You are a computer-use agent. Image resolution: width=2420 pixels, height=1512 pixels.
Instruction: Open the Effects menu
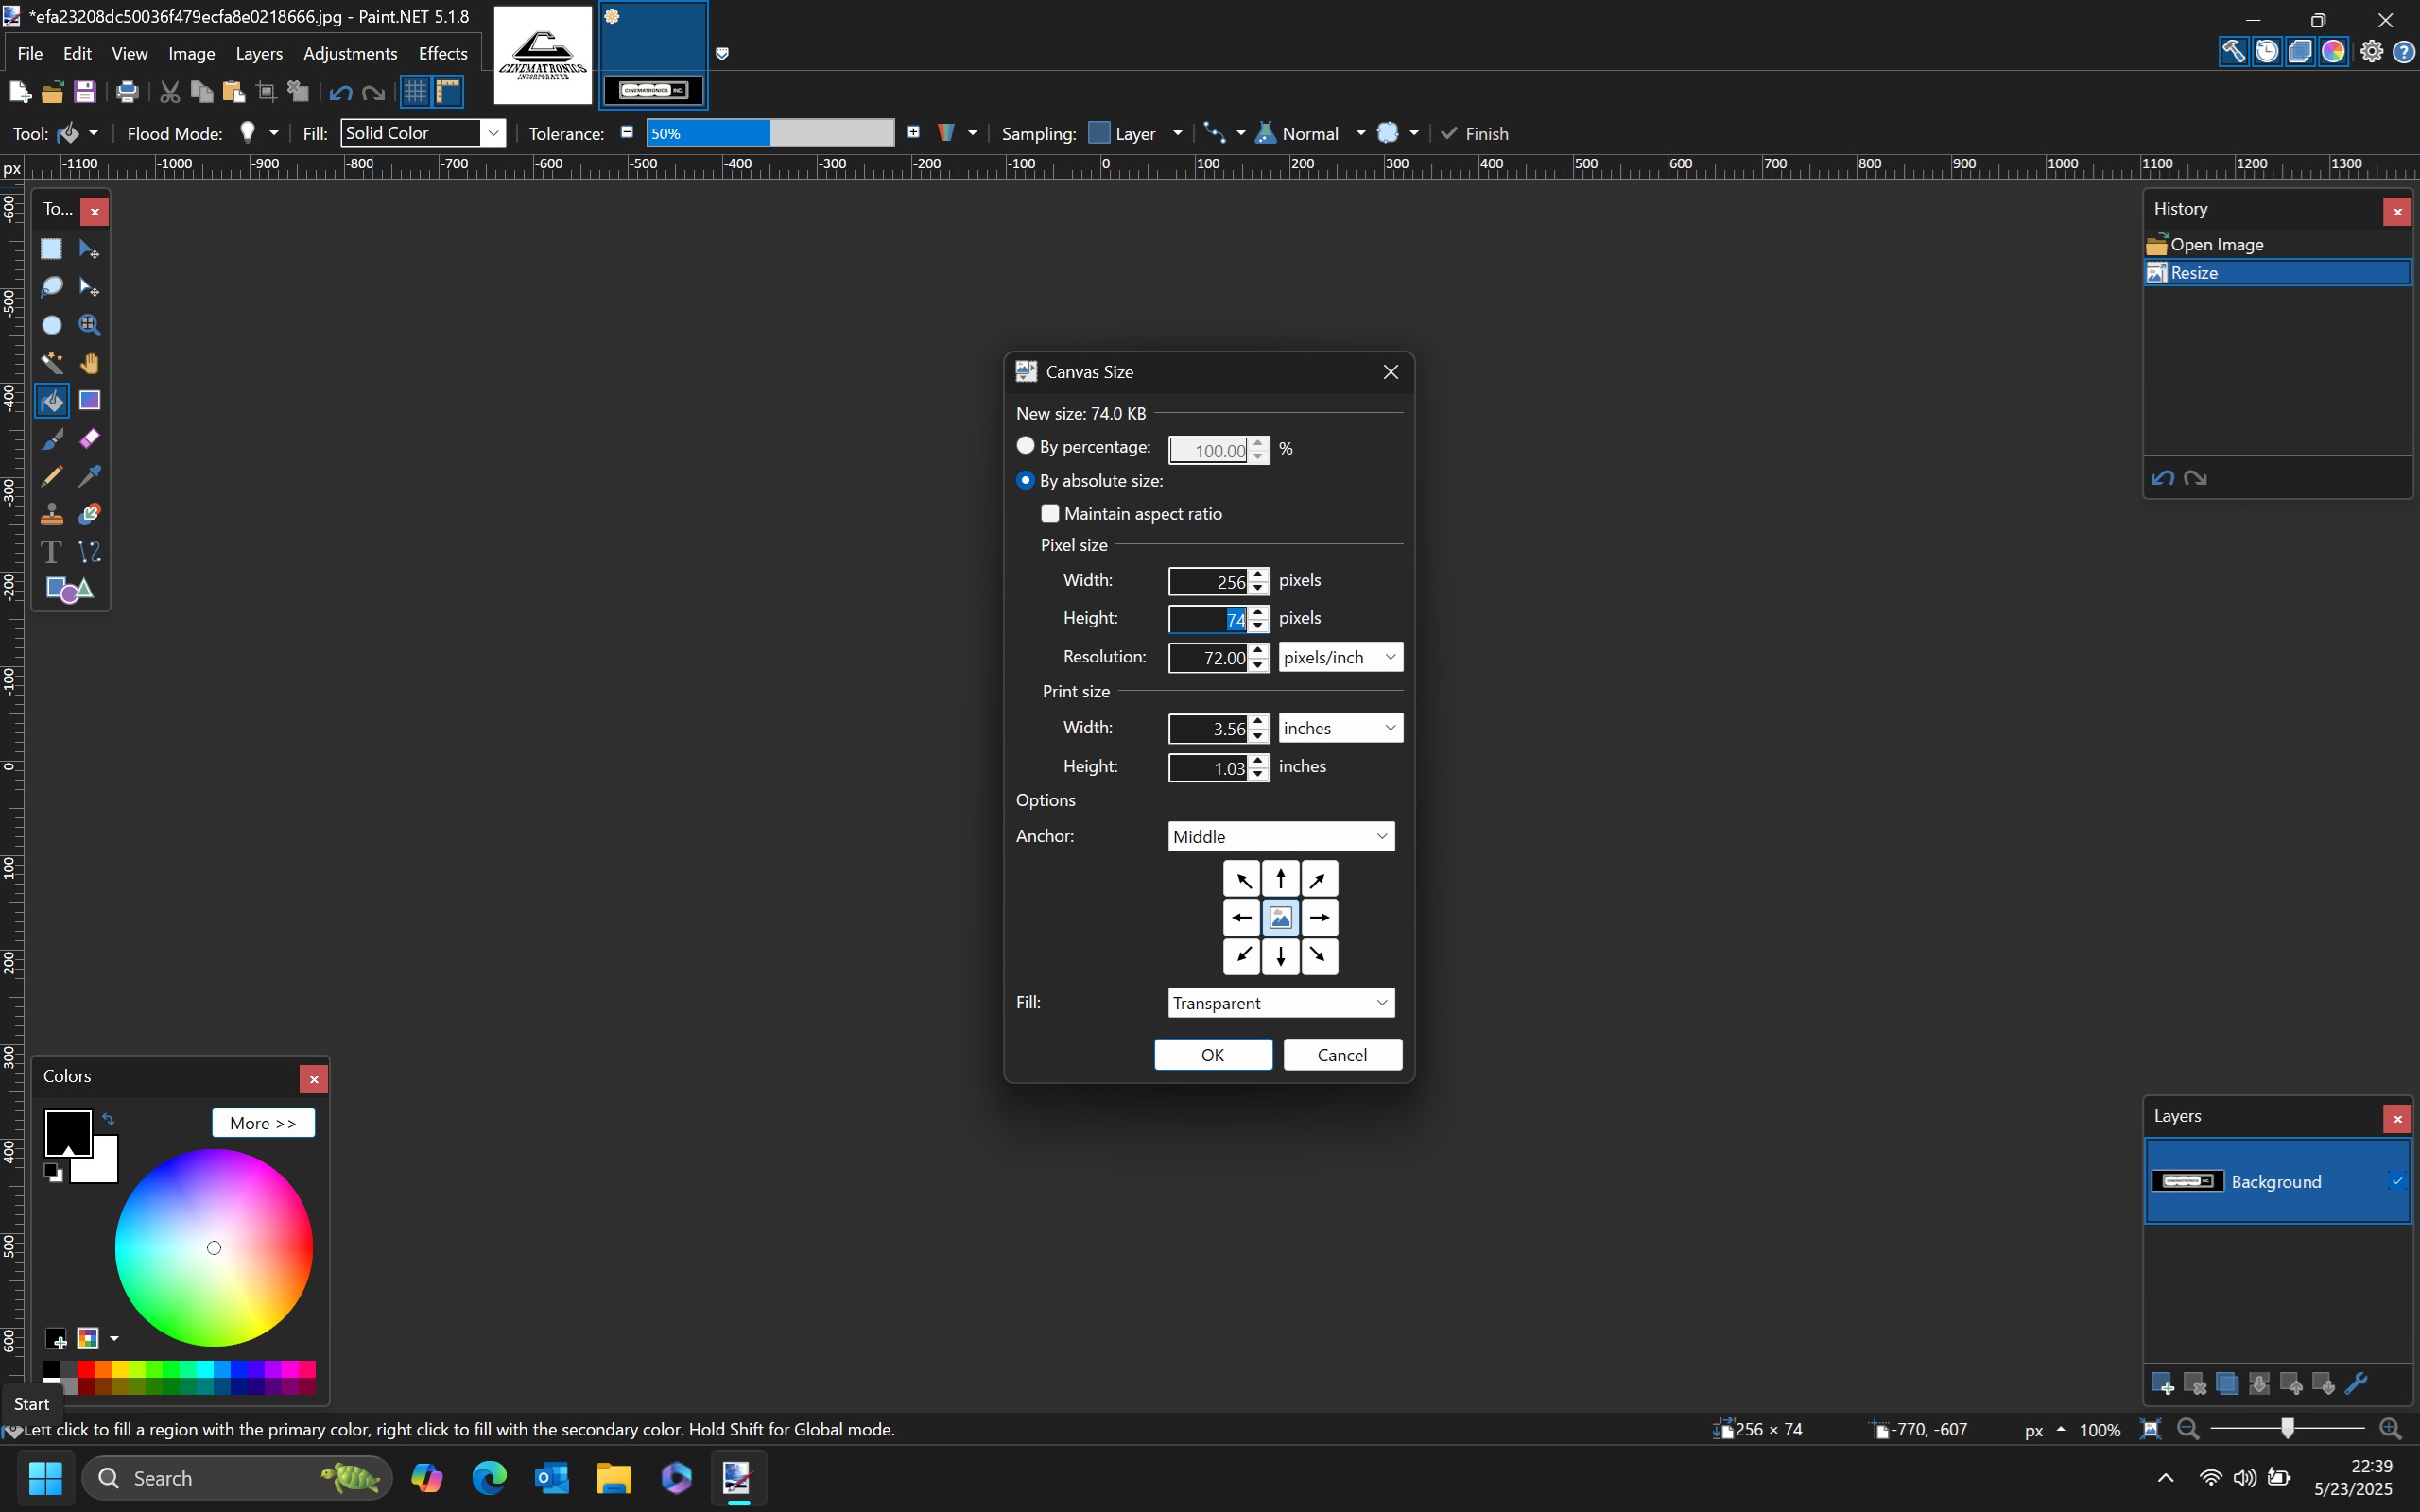tap(442, 53)
